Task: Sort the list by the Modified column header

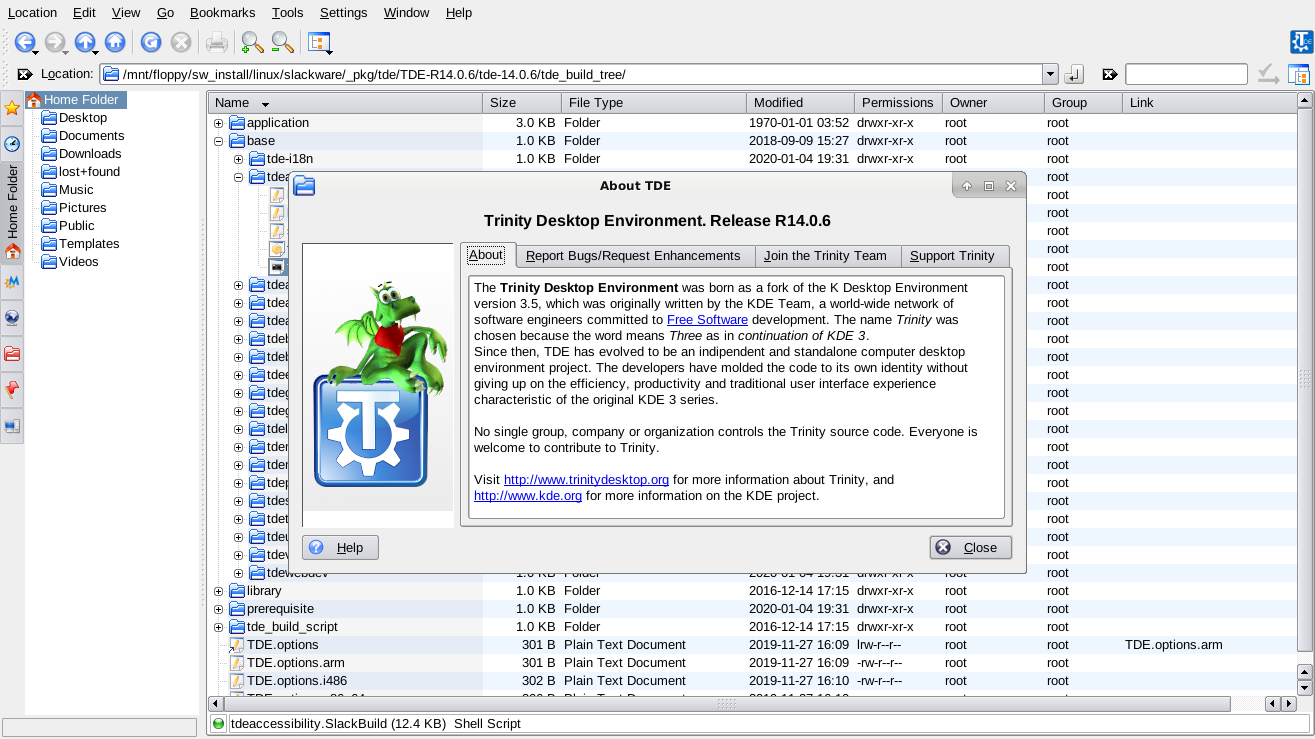Action: pos(799,103)
